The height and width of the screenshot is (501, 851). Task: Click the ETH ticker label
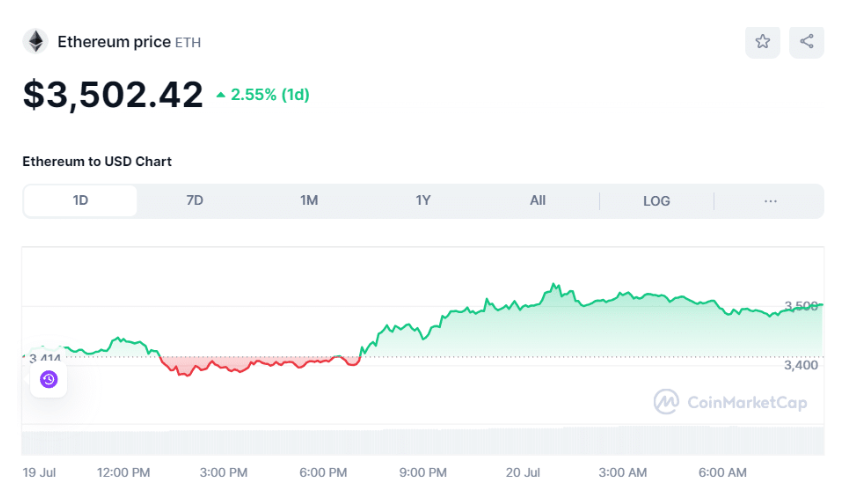tap(188, 42)
